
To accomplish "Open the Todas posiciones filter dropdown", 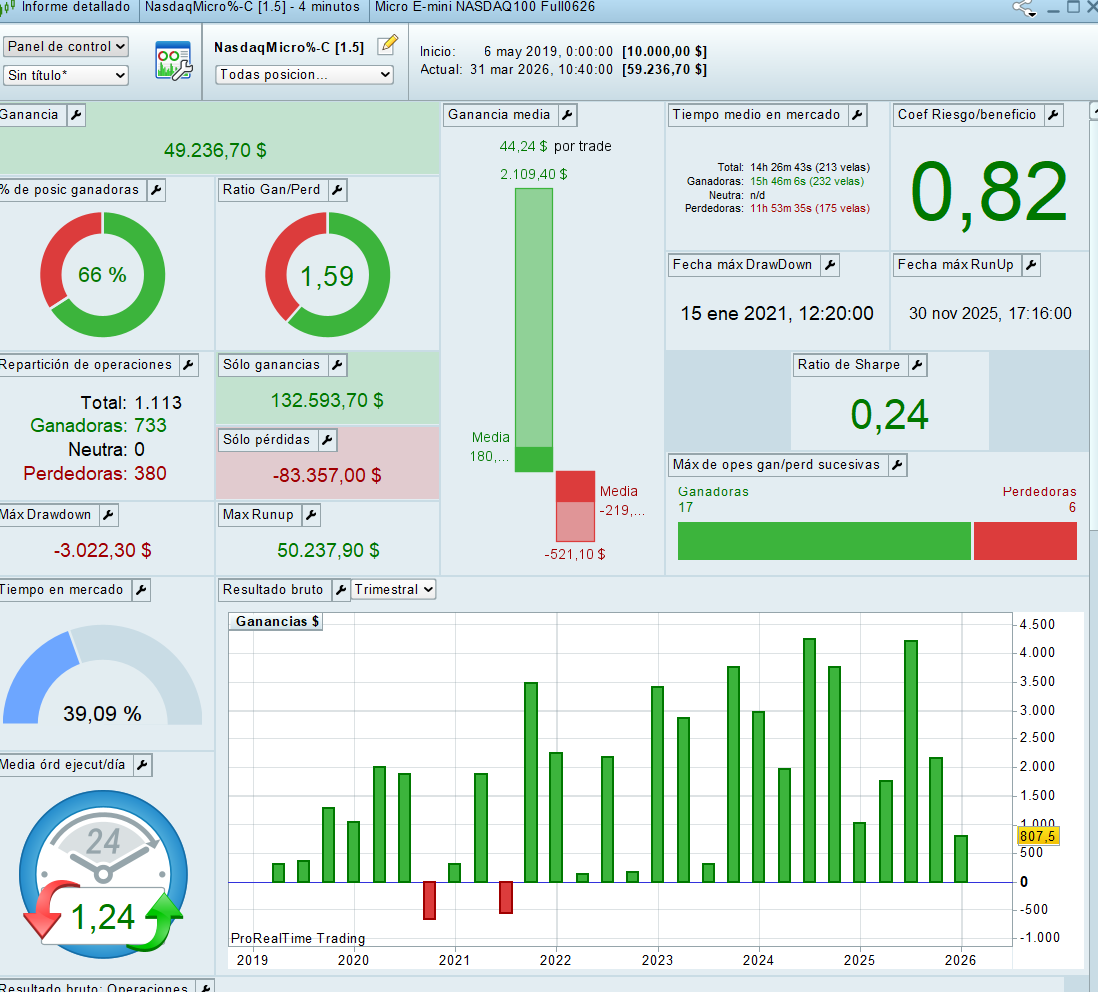I will [x=305, y=75].
